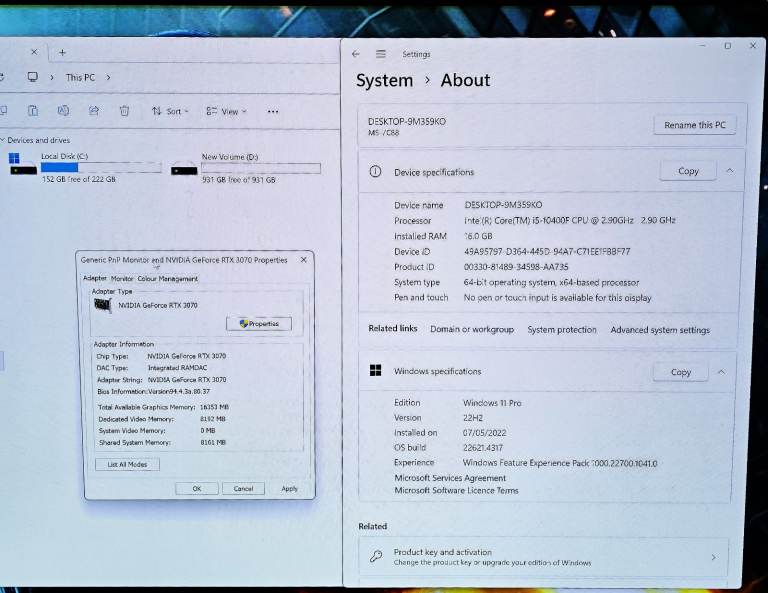Click the Paste clipboard icon in Explorer
Image resolution: width=768 pixels, height=593 pixels.
[33, 111]
